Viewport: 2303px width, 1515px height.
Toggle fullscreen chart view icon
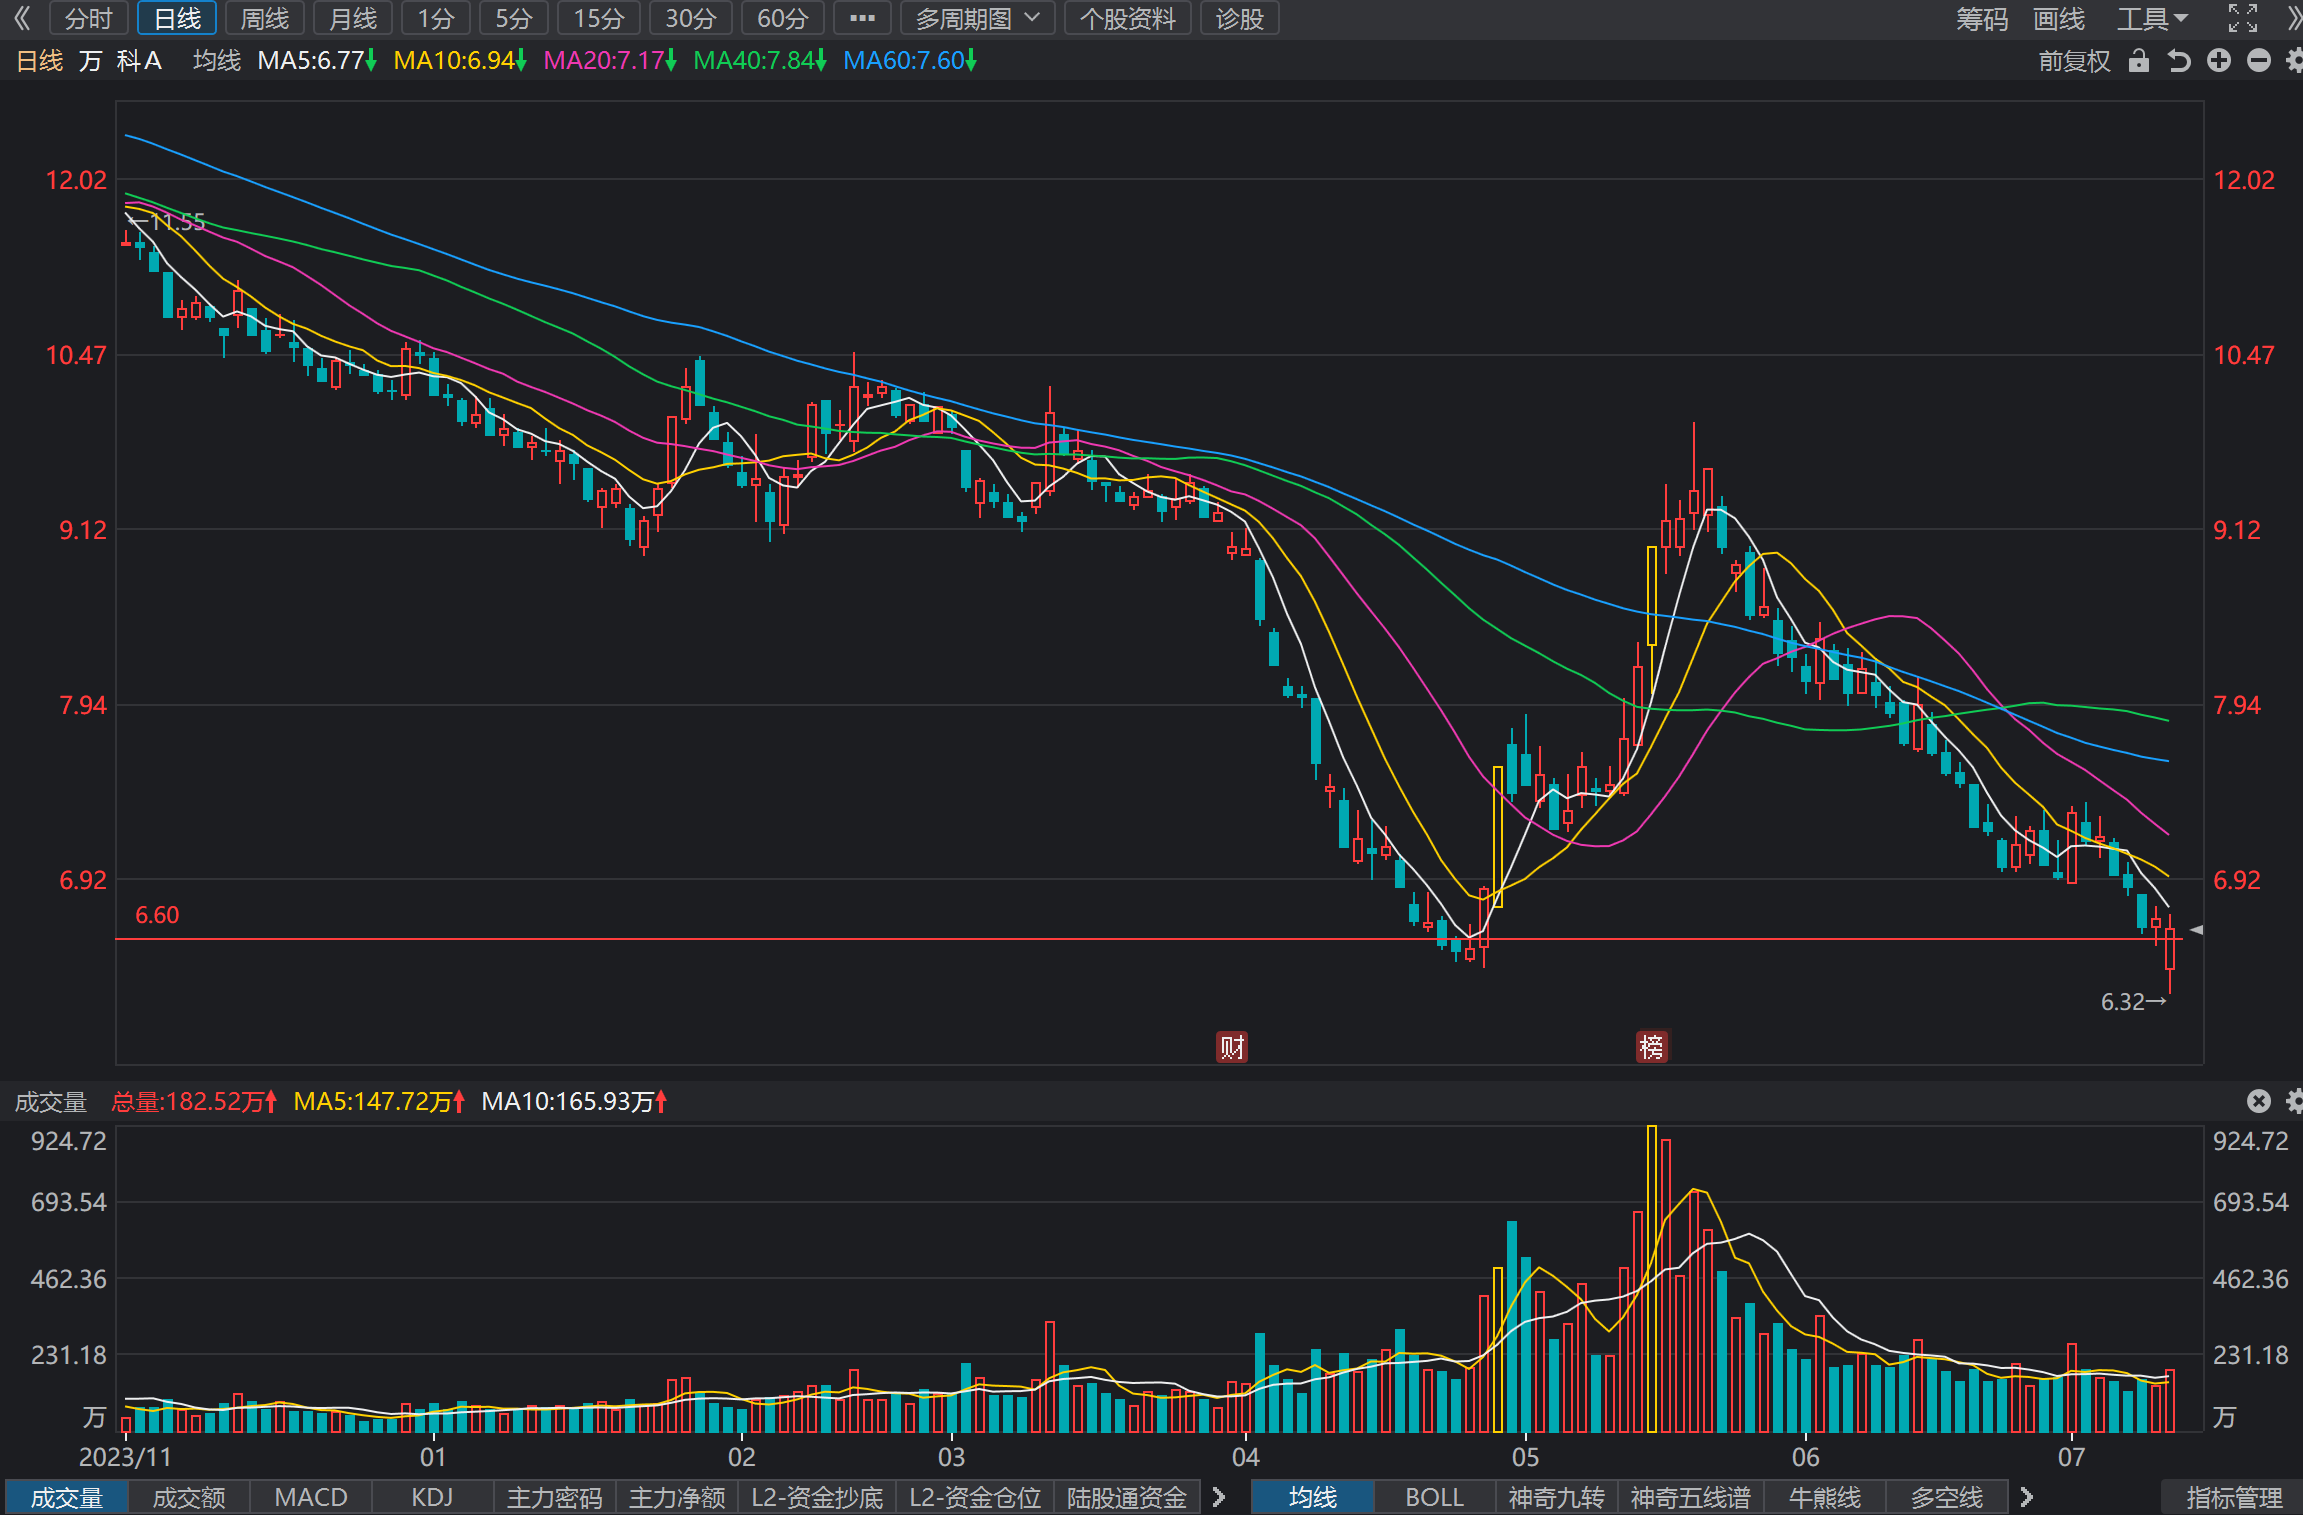point(2243,18)
